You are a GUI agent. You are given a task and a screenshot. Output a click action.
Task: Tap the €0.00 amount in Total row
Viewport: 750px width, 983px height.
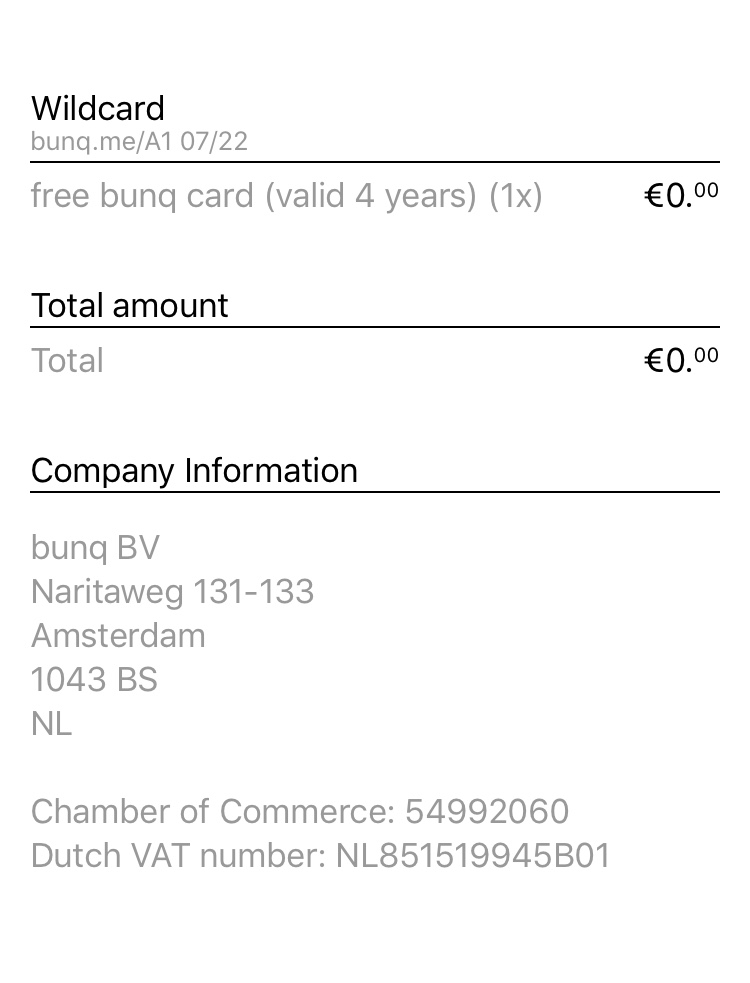tap(681, 360)
